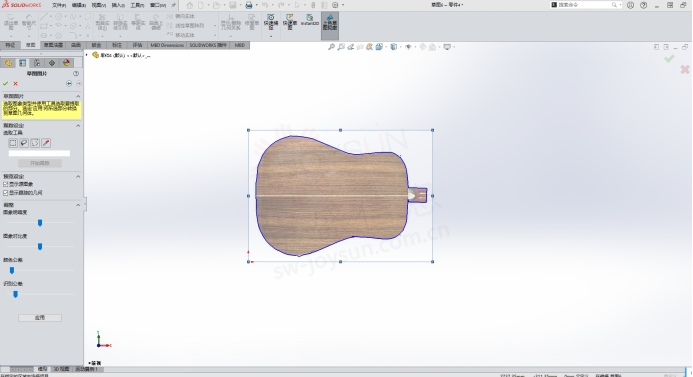Click the Instant2D toolbar icon
This screenshot has height=377, width=693.
point(309,20)
